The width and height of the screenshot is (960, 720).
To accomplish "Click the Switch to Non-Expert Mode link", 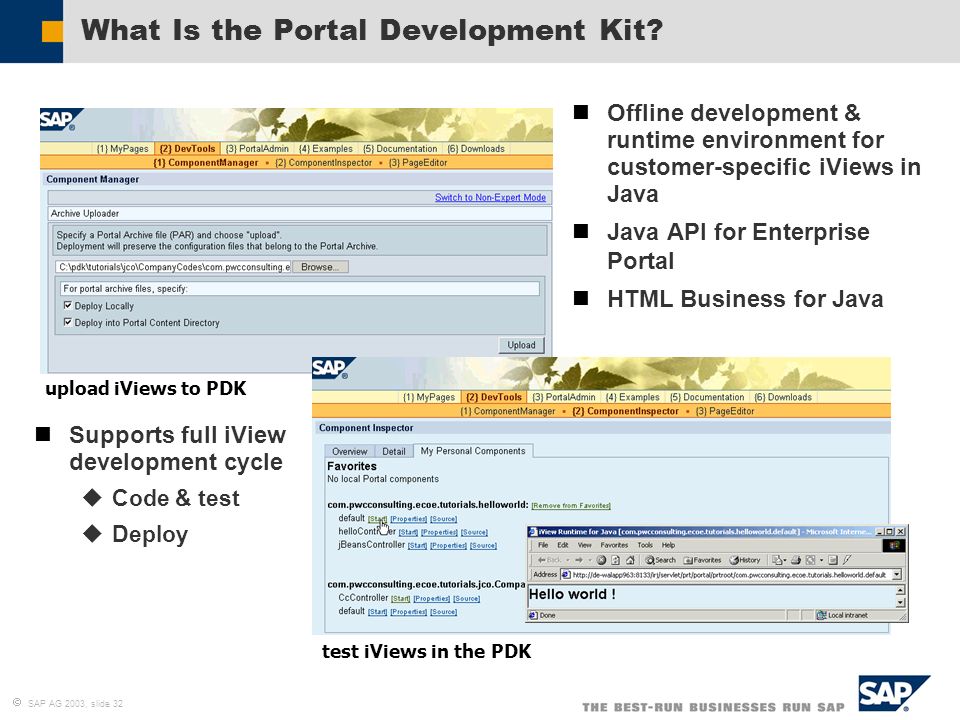I will coord(490,197).
